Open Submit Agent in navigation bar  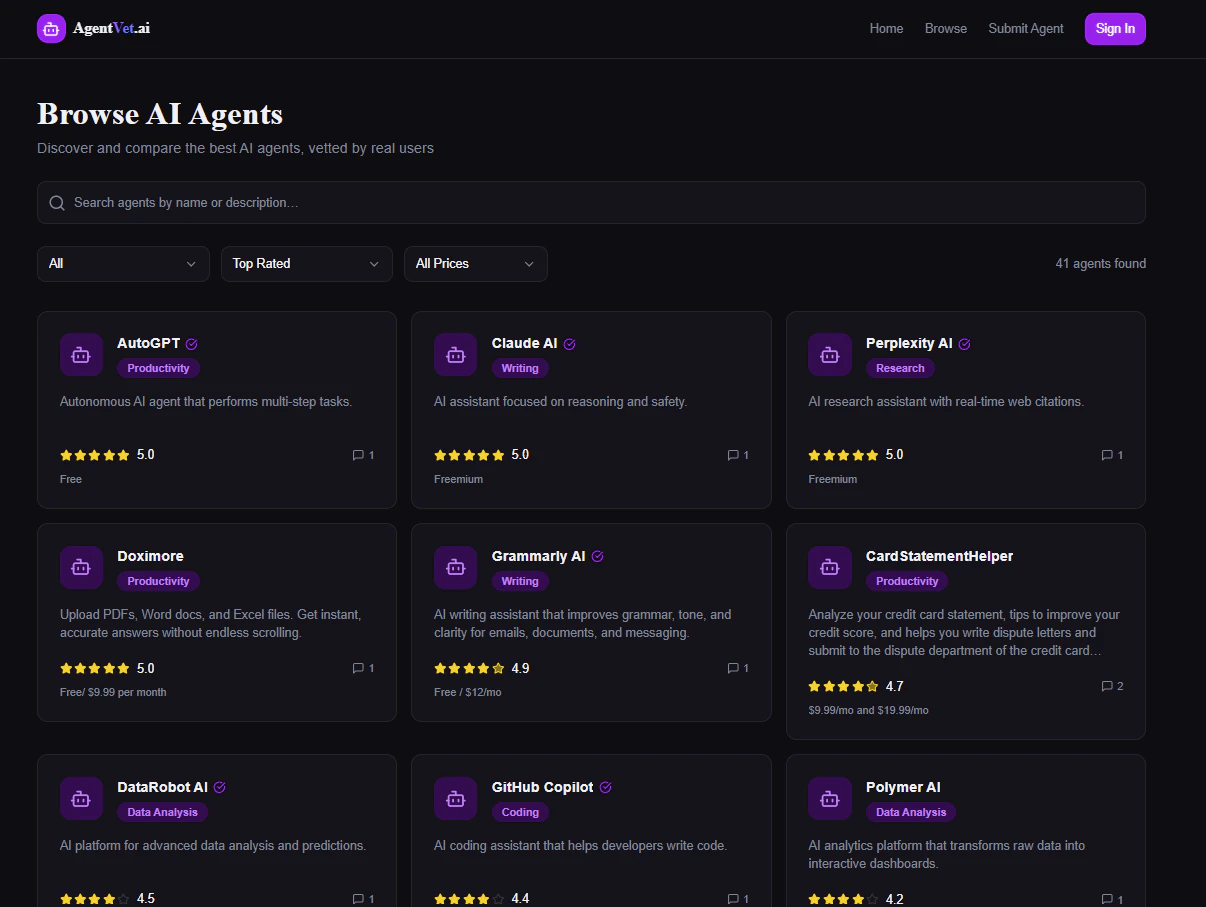point(1026,28)
